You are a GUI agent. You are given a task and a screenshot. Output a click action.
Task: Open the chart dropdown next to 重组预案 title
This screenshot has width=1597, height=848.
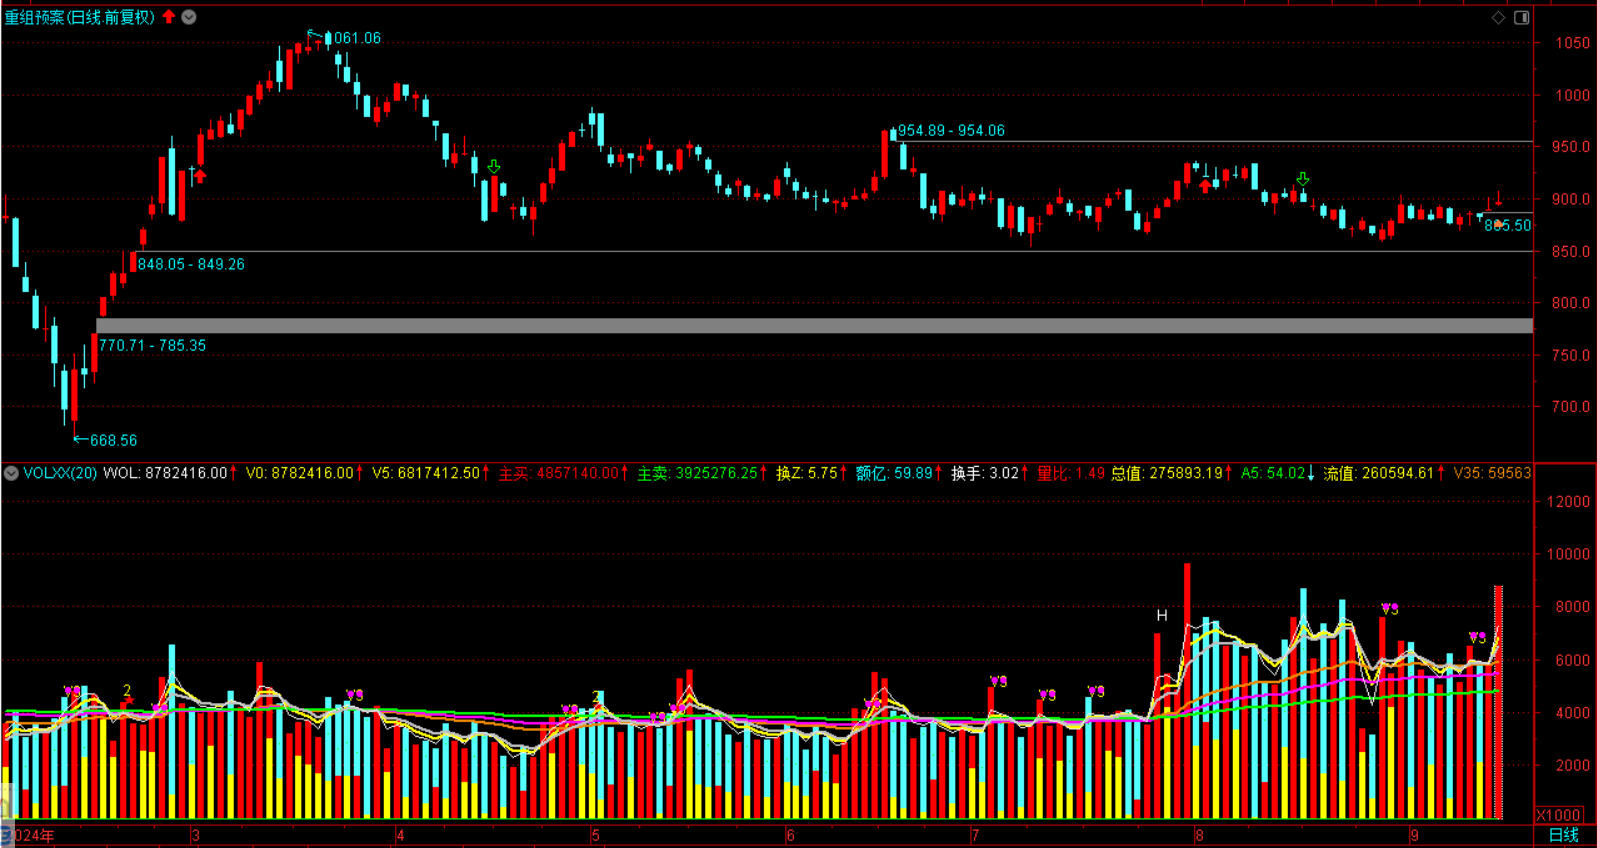coord(189,17)
